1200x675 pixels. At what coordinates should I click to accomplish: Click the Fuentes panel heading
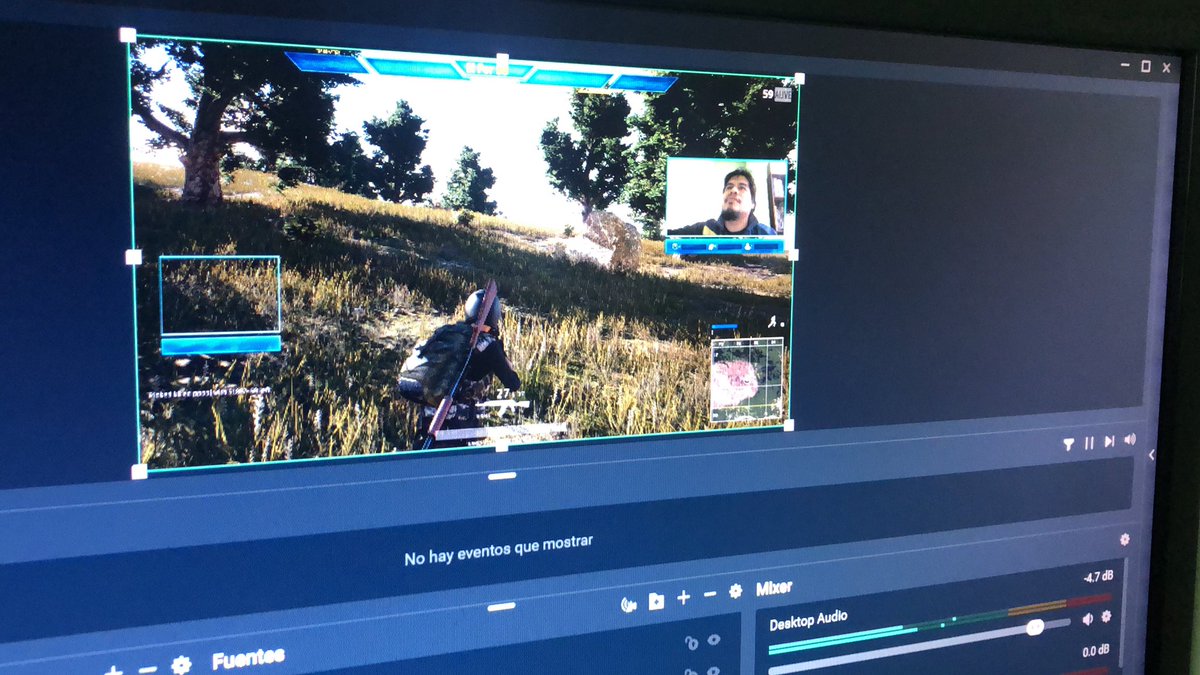click(248, 659)
